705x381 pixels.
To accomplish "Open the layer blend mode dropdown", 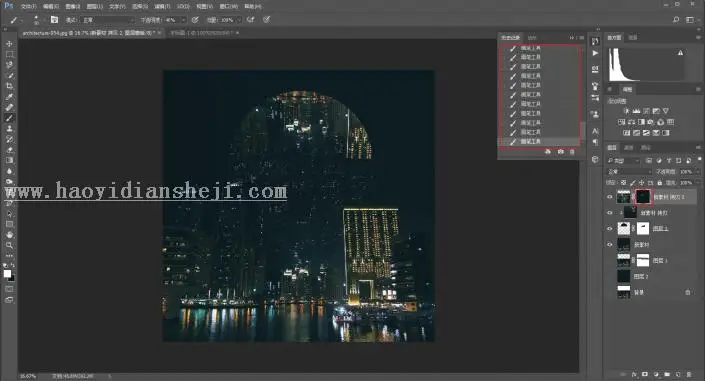I will pos(629,172).
